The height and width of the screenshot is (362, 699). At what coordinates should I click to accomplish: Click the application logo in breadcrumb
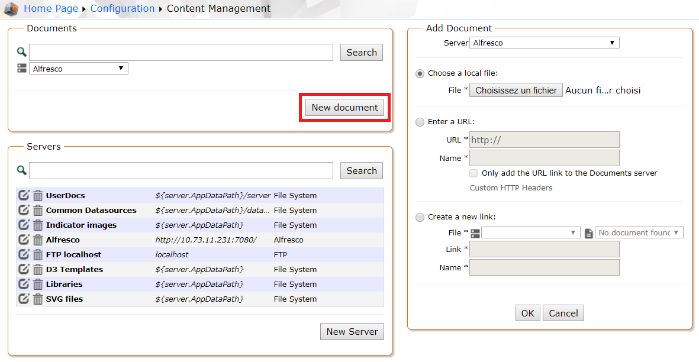[11, 8]
